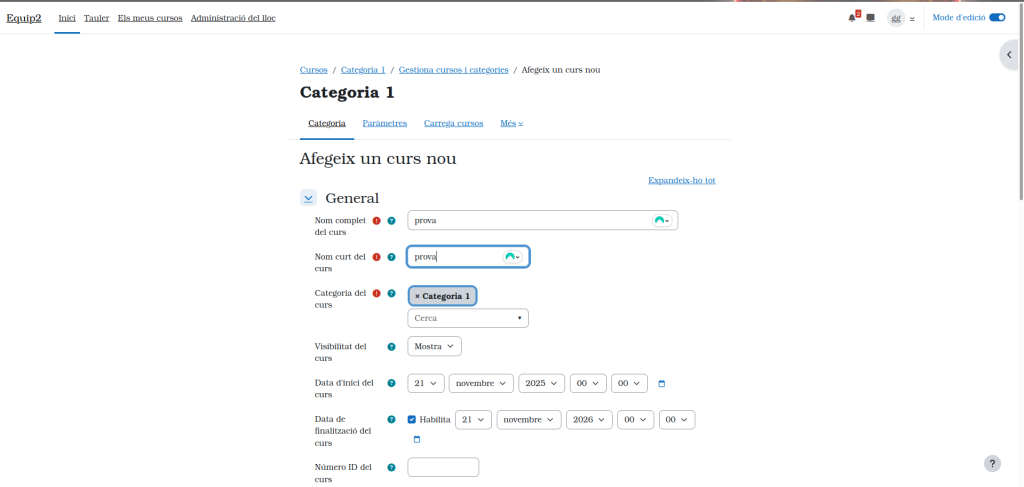Toggle the Mode d'edició switch
This screenshot has width=1024, height=487.
(x=996, y=18)
